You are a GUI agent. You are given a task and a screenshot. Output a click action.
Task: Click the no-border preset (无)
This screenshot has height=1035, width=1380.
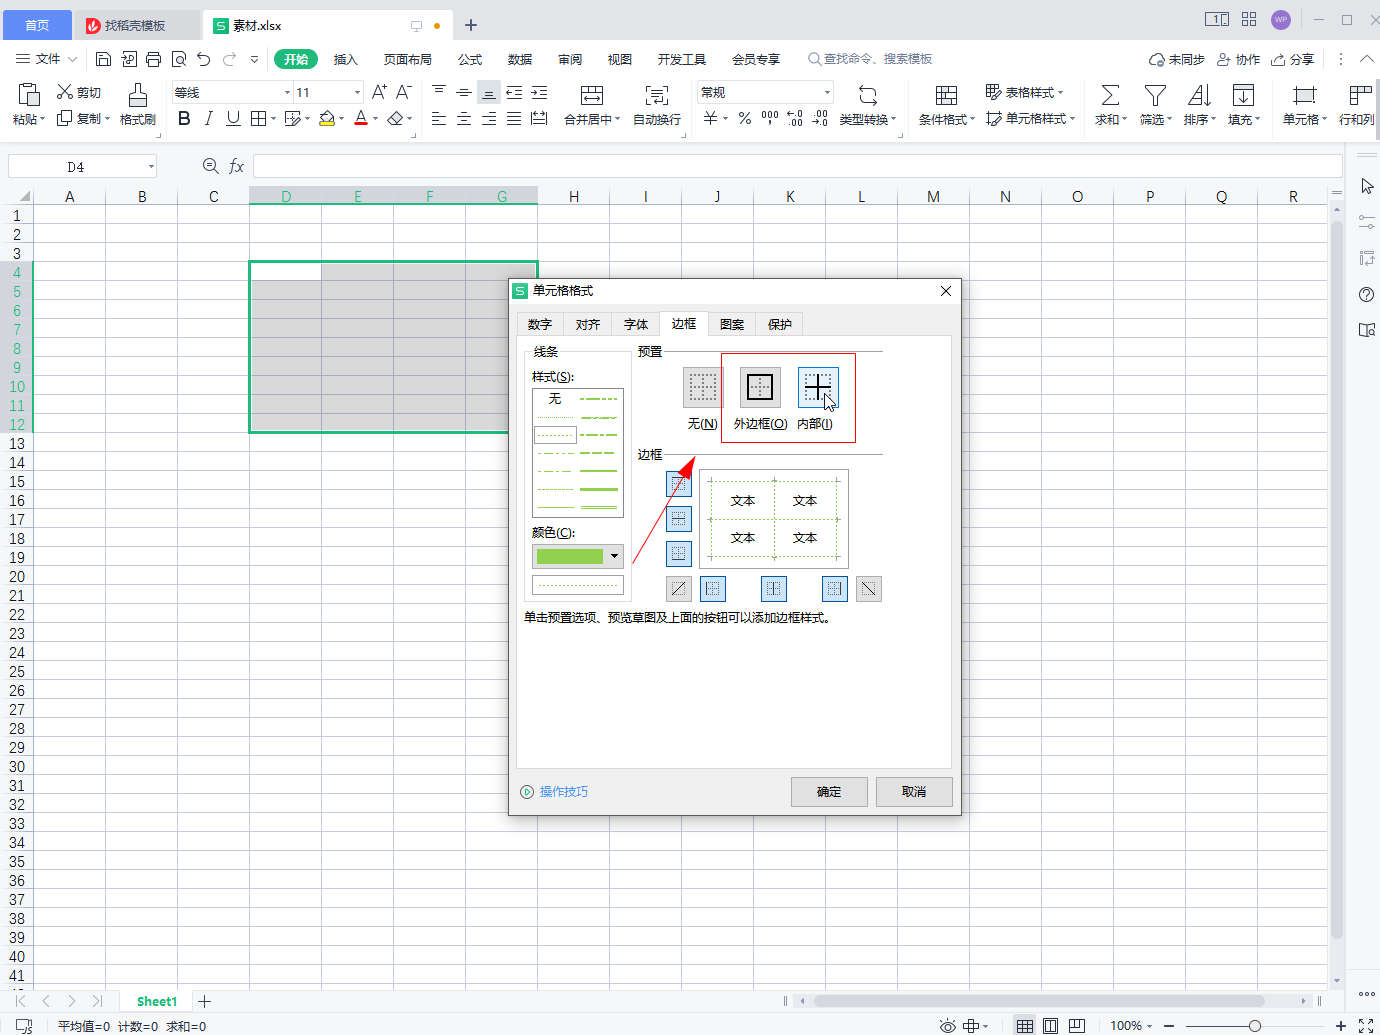pyautogui.click(x=702, y=387)
